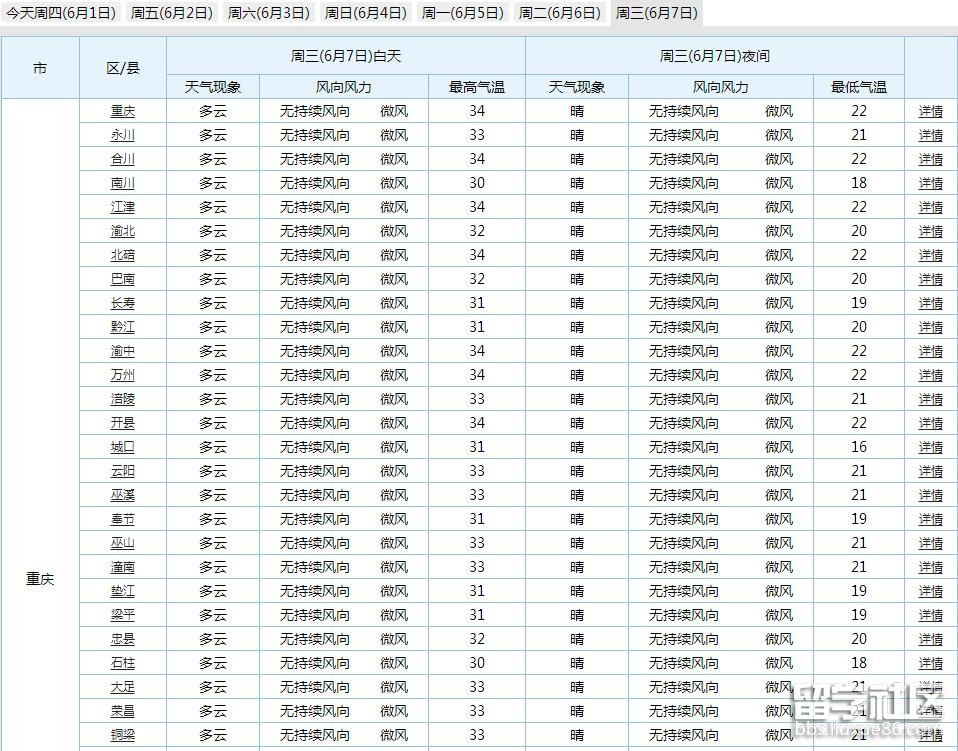Open the 铜梁 district weather link

123,735
